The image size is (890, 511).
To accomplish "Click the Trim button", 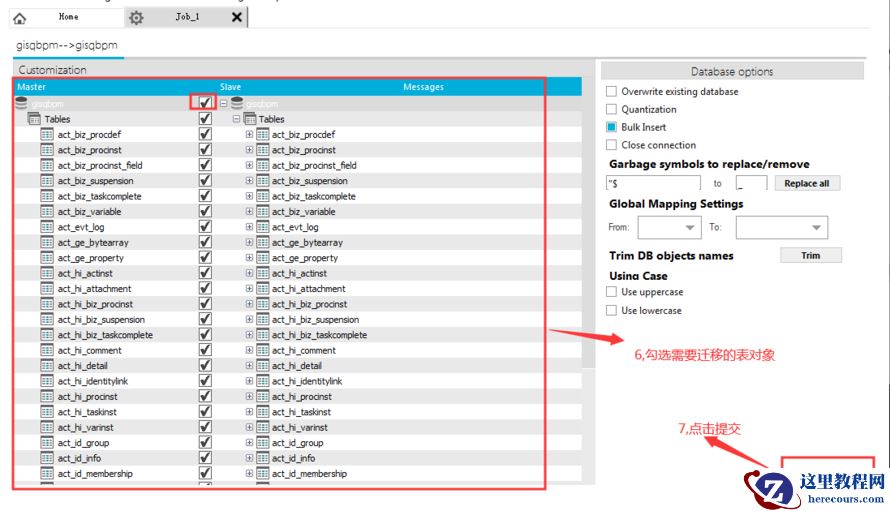I will pyautogui.click(x=811, y=256).
